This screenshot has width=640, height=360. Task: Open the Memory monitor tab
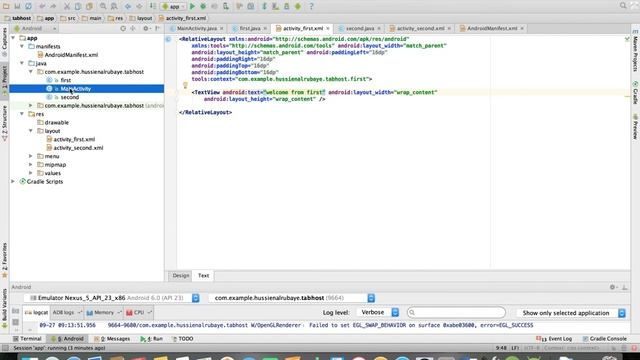click(104, 313)
